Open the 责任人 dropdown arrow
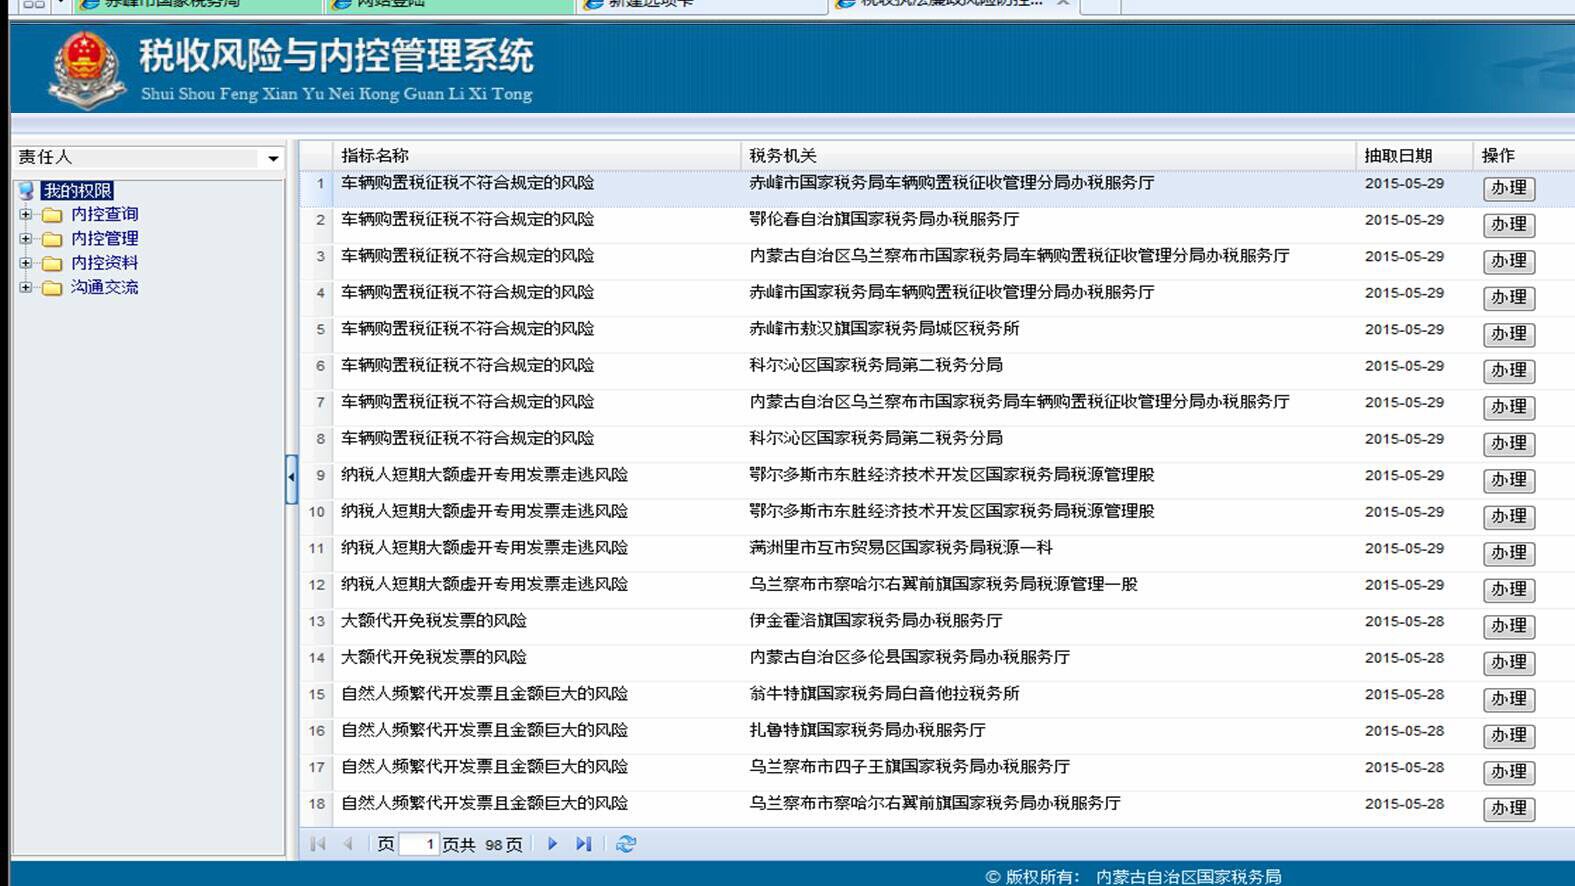This screenshot has height=886, width=1575. pyautogui.click(x=273, y=158)
